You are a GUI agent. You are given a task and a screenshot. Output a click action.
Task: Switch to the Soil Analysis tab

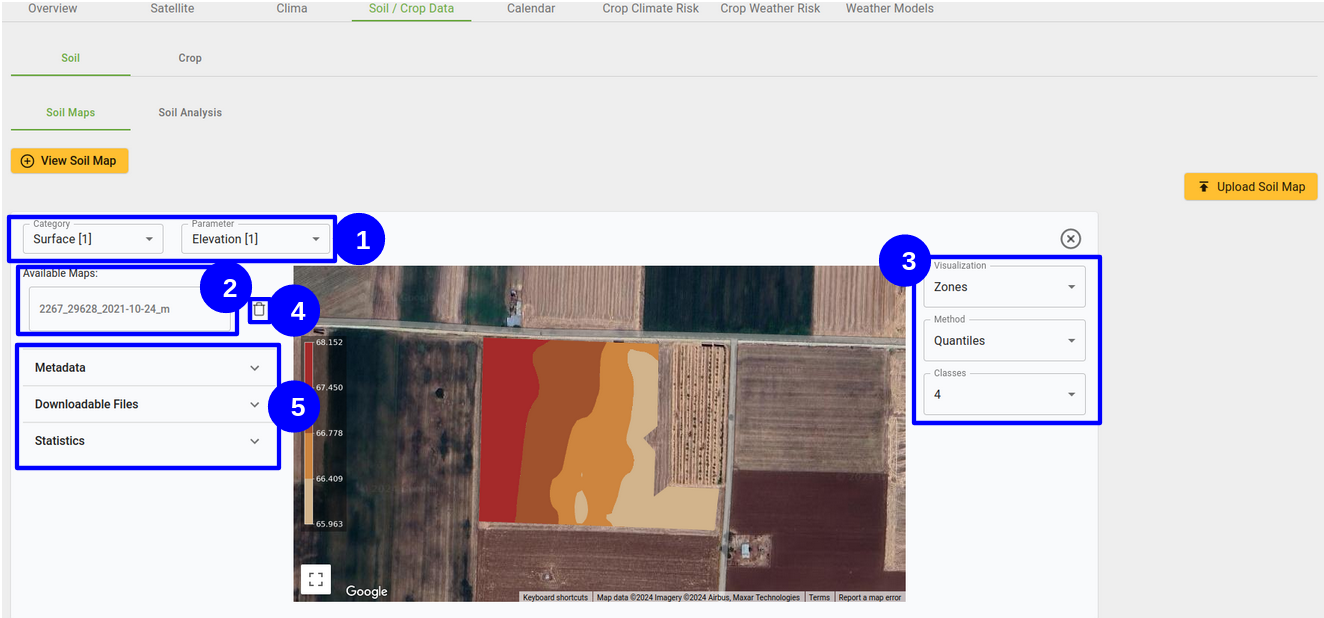[x=190, y=113]
